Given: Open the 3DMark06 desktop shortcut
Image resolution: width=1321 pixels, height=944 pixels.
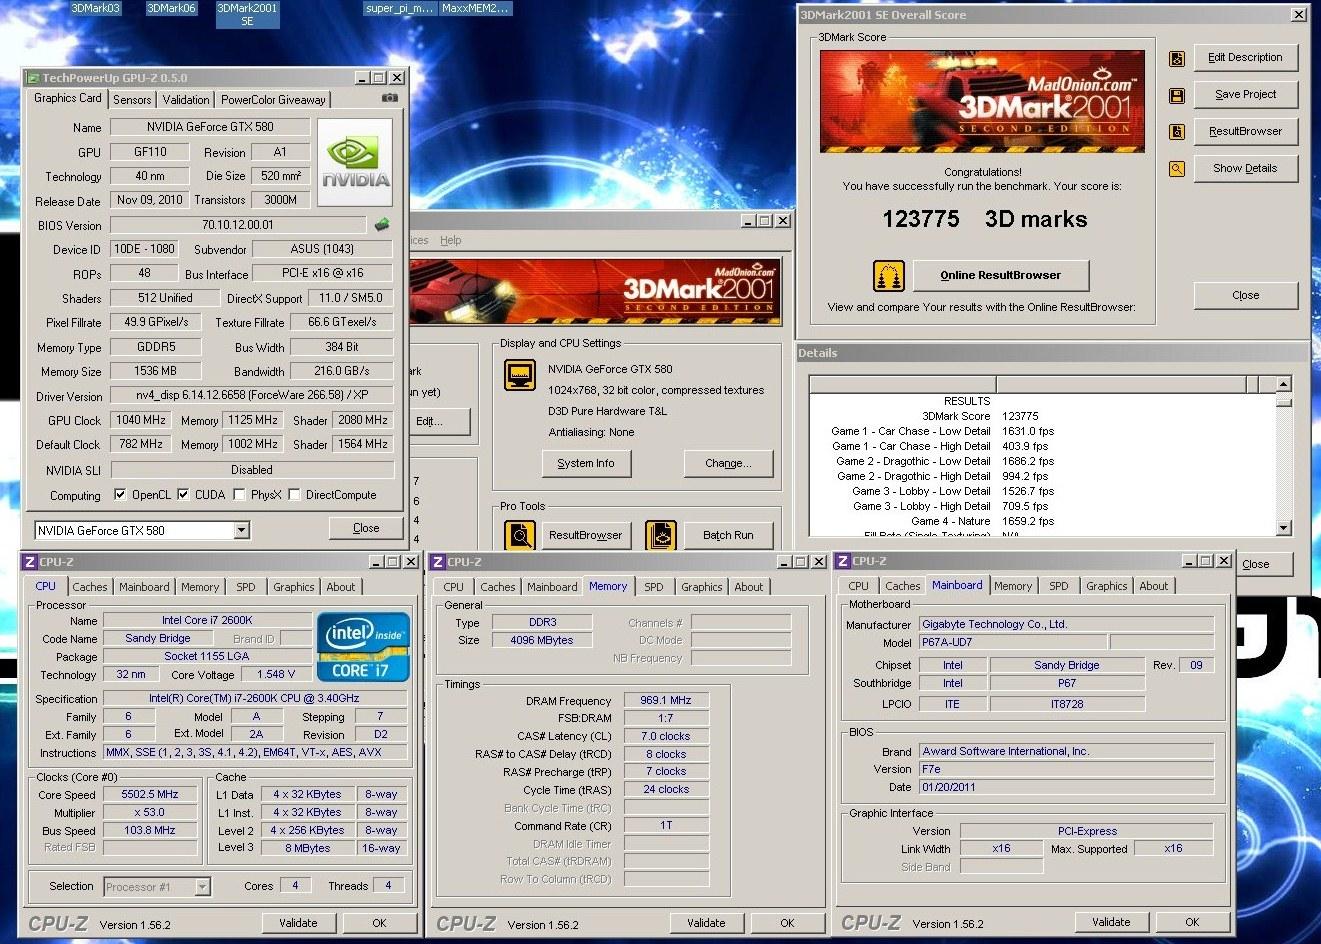Looking at the screenshot, I should click(171, 8).
